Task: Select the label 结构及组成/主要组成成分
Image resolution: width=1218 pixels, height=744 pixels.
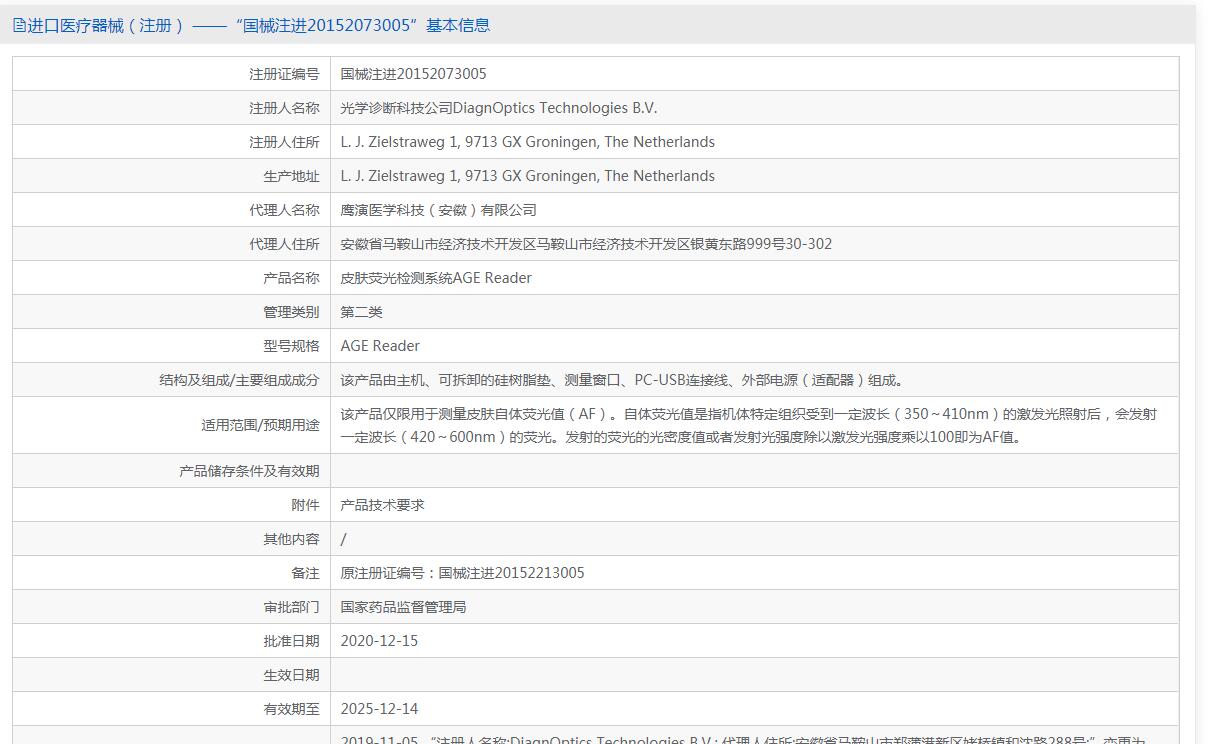Action: click(x=239, y=380)
